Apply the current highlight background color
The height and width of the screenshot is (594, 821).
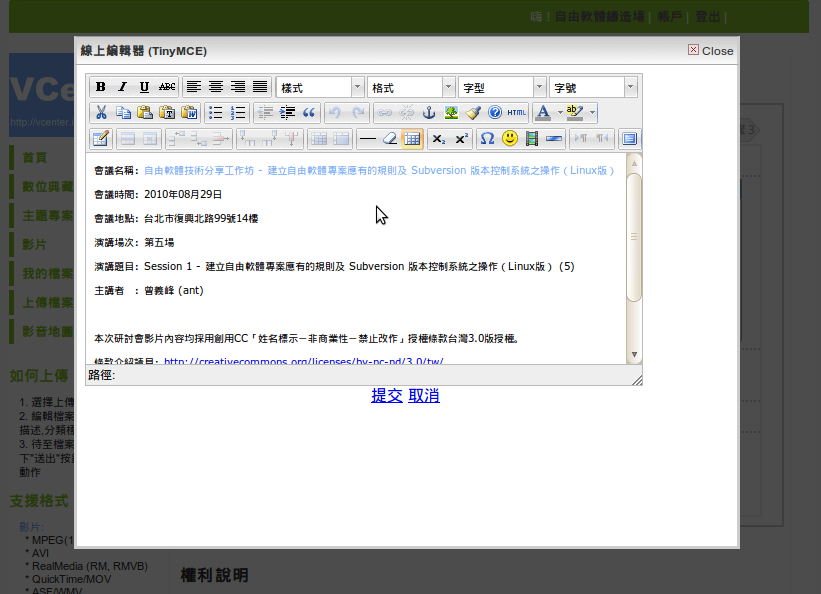point(575,113)
